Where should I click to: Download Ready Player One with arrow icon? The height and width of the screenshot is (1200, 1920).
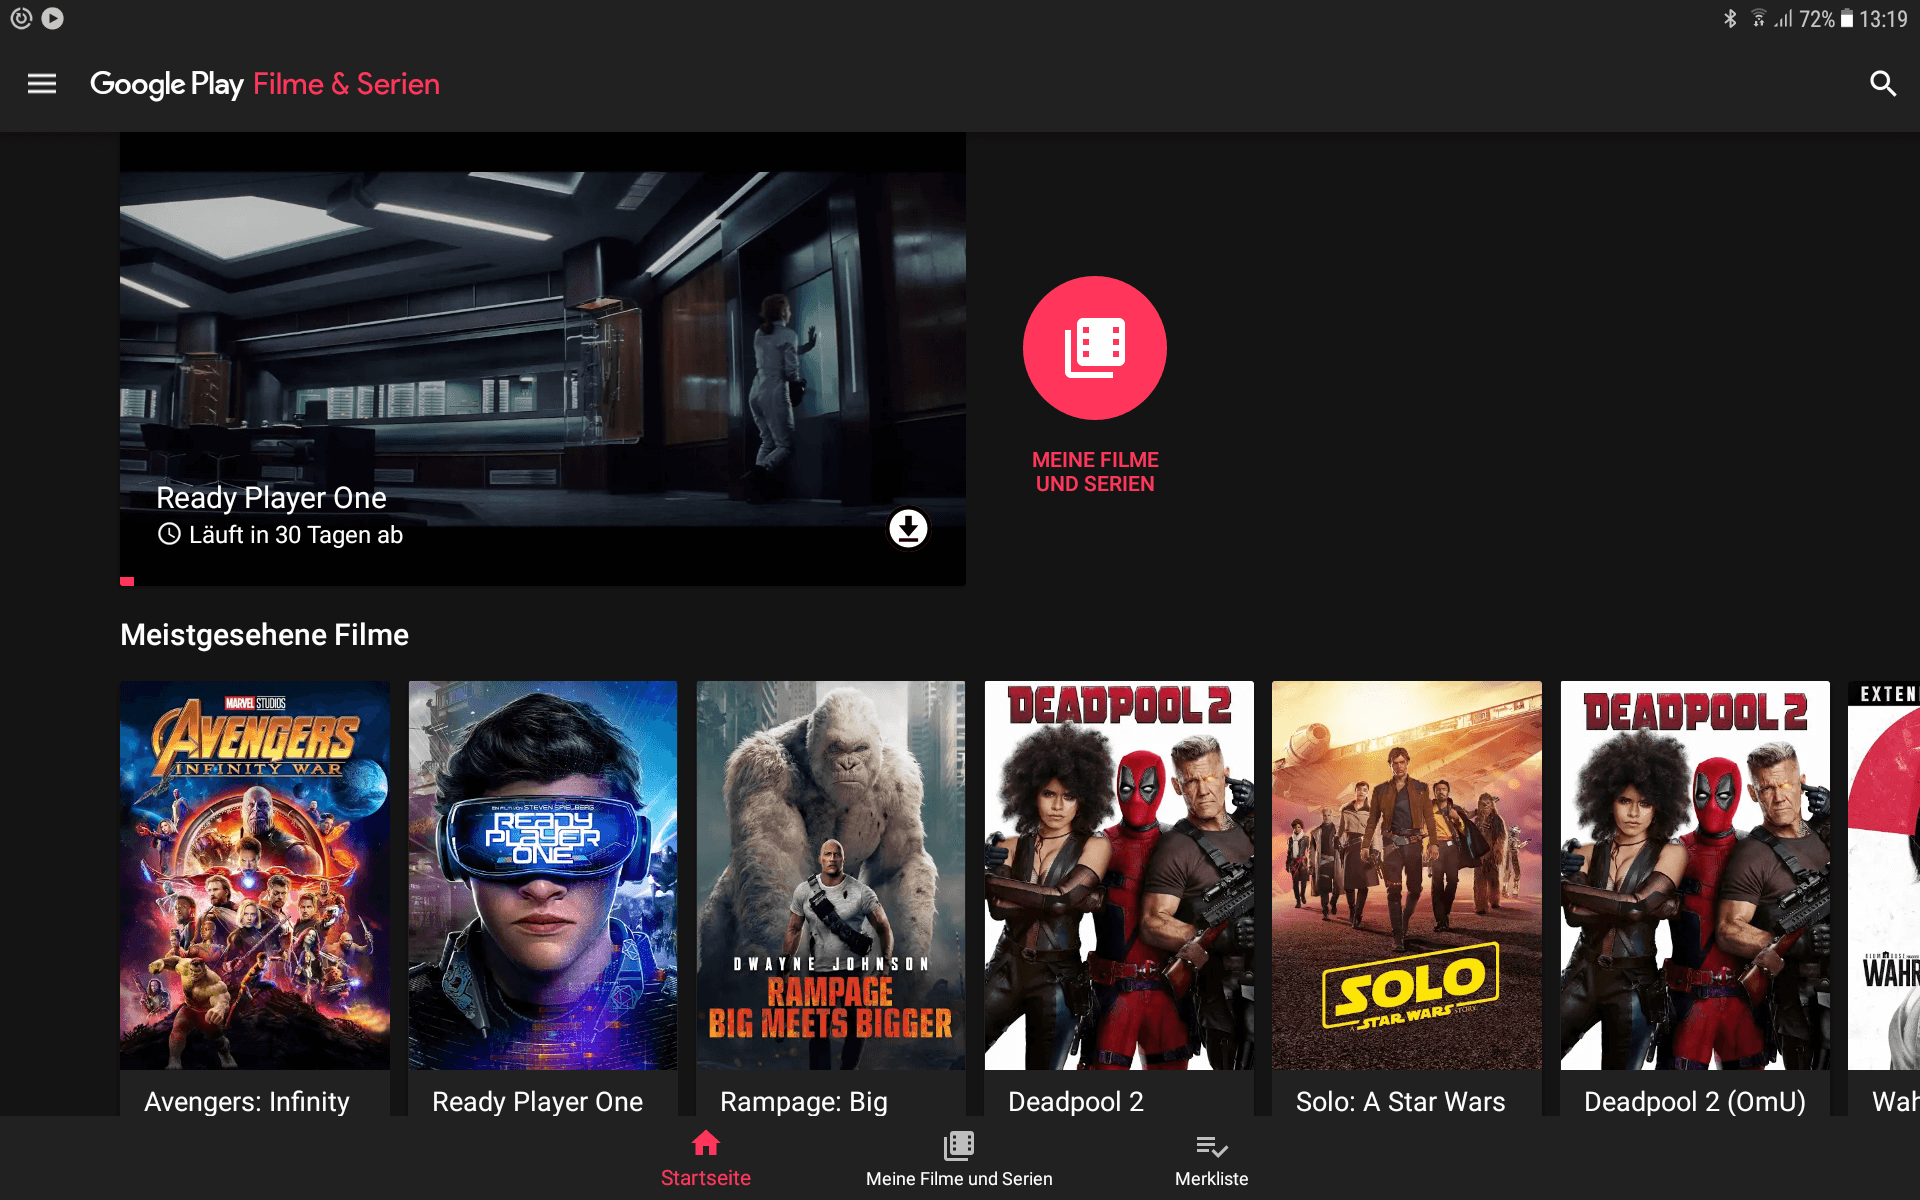[x=908, y=528]
